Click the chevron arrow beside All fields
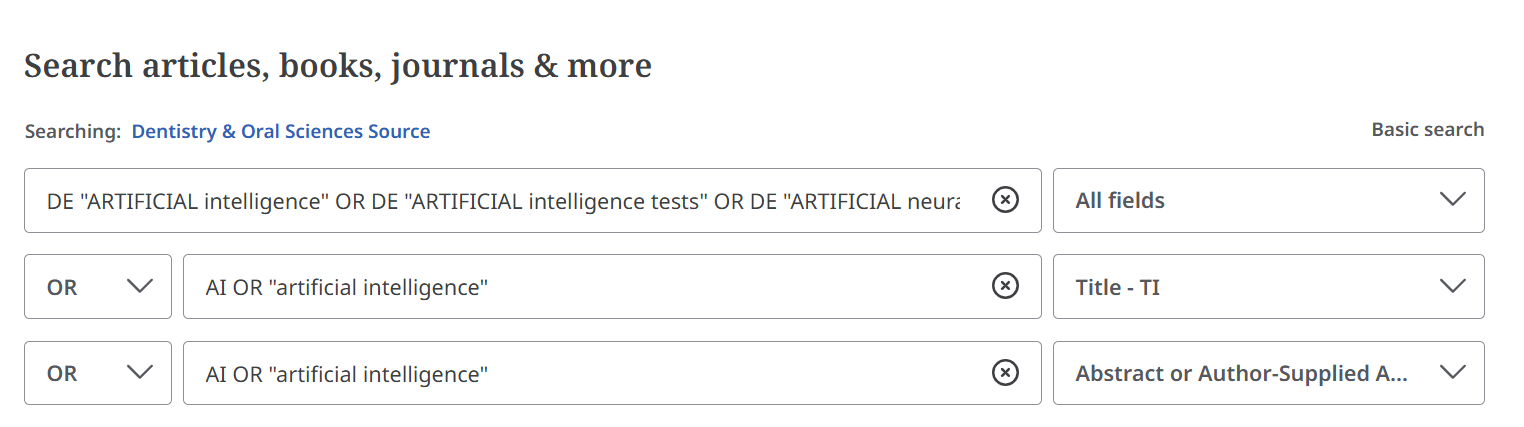The height and width of the screenshot is (427, 1524). pyautogui.click(x=1452, y=200)
